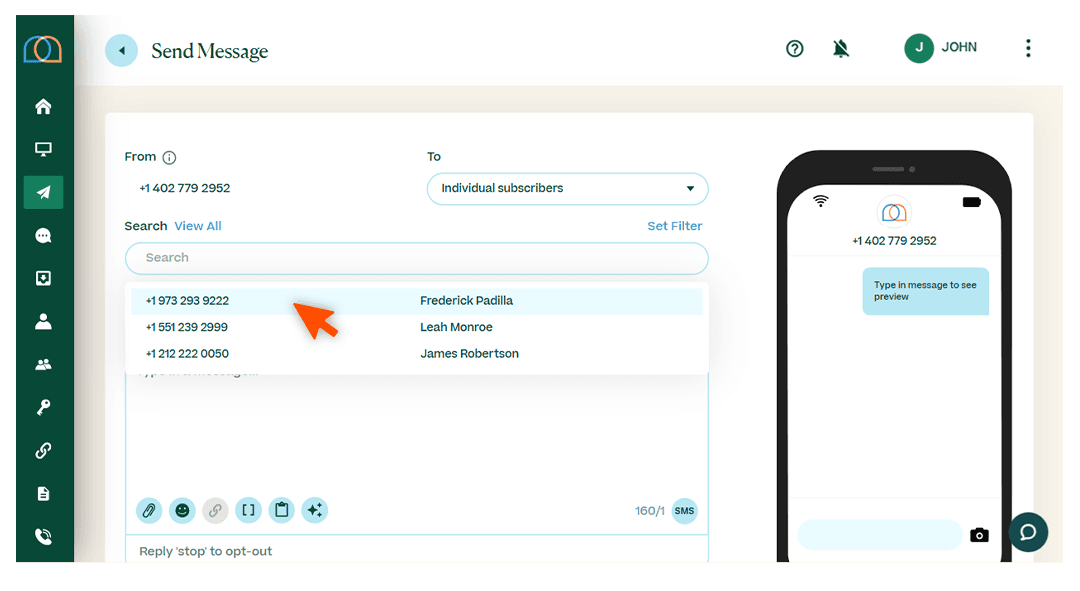Click the SMS type badge
1080x591 pixels.
tap(685, 511)
